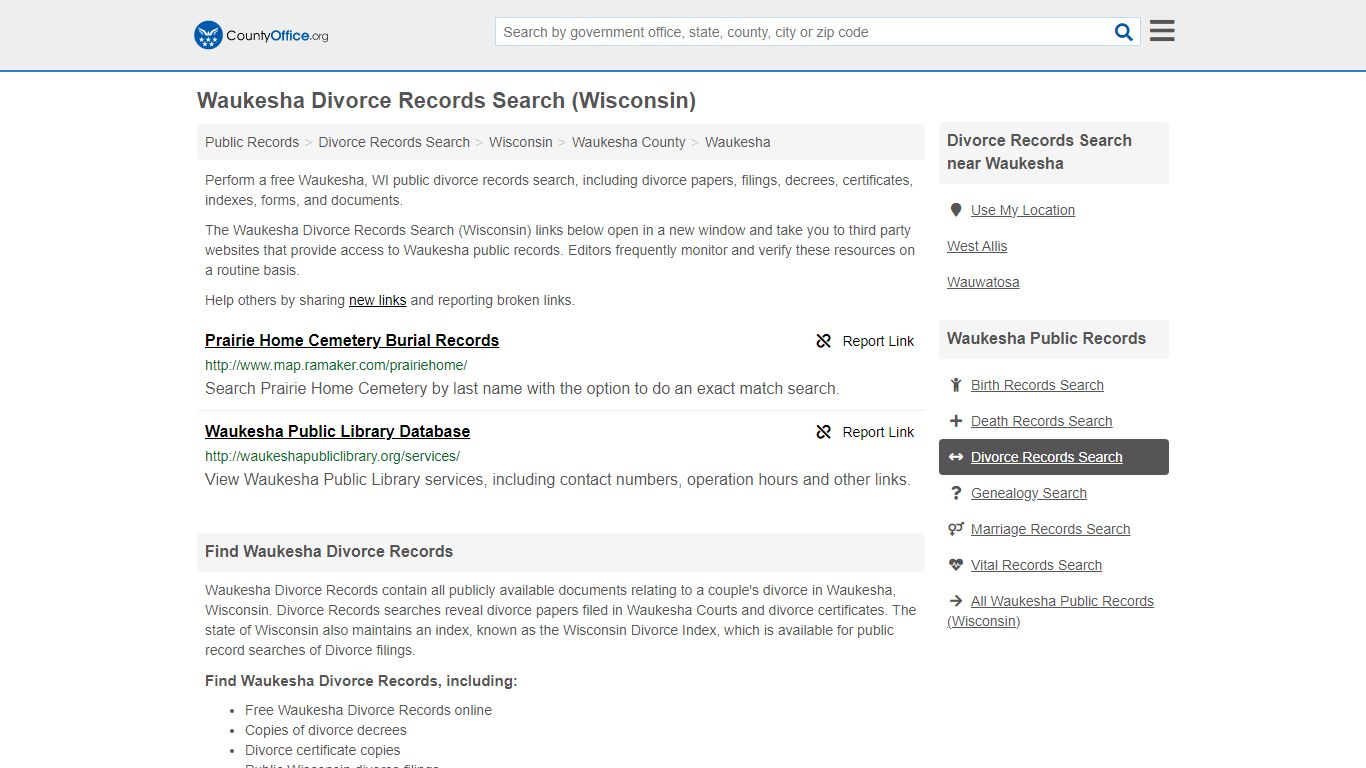
Task: Open West Allis divorce records
Action: click(x=977, y=246)
